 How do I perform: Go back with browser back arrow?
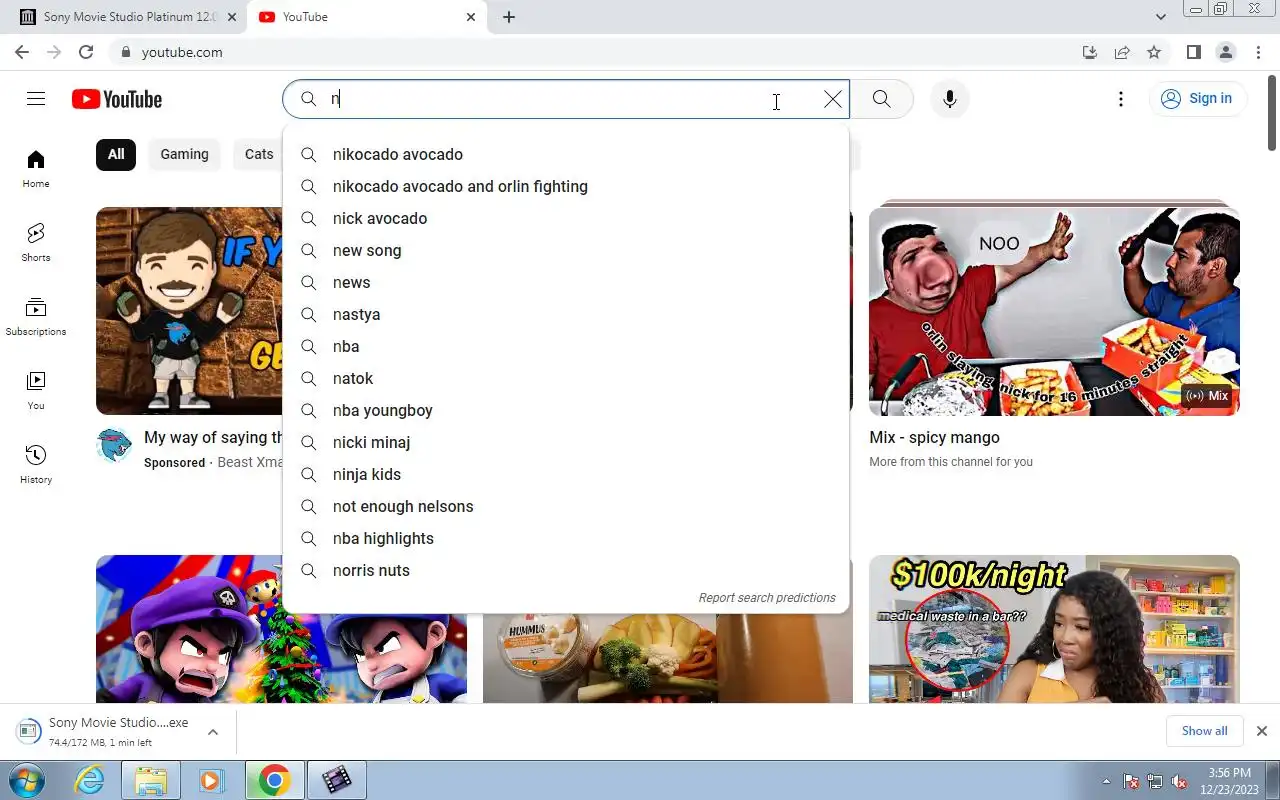(x=22, y=52)
